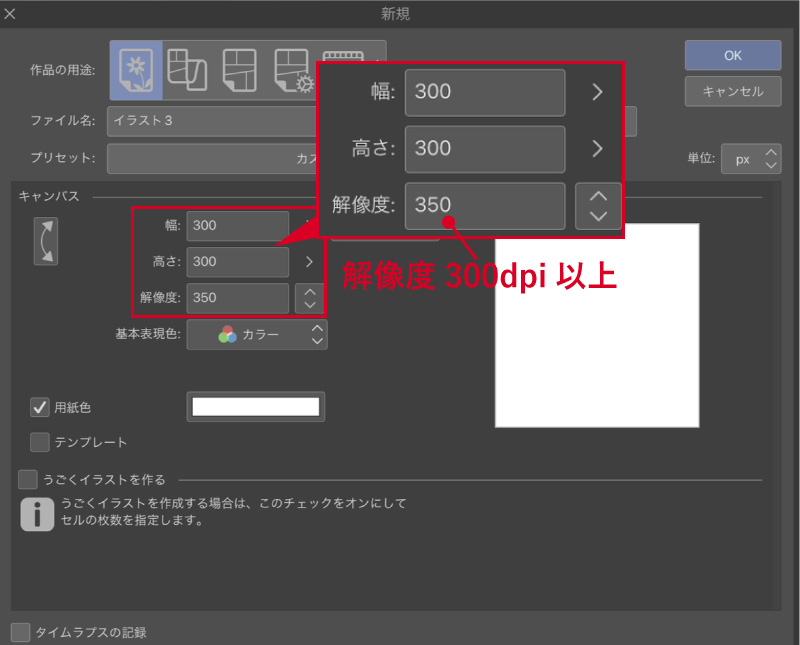Select the Comic work type icon
This screenshot has height=645, width=800.
click(240, 70)
